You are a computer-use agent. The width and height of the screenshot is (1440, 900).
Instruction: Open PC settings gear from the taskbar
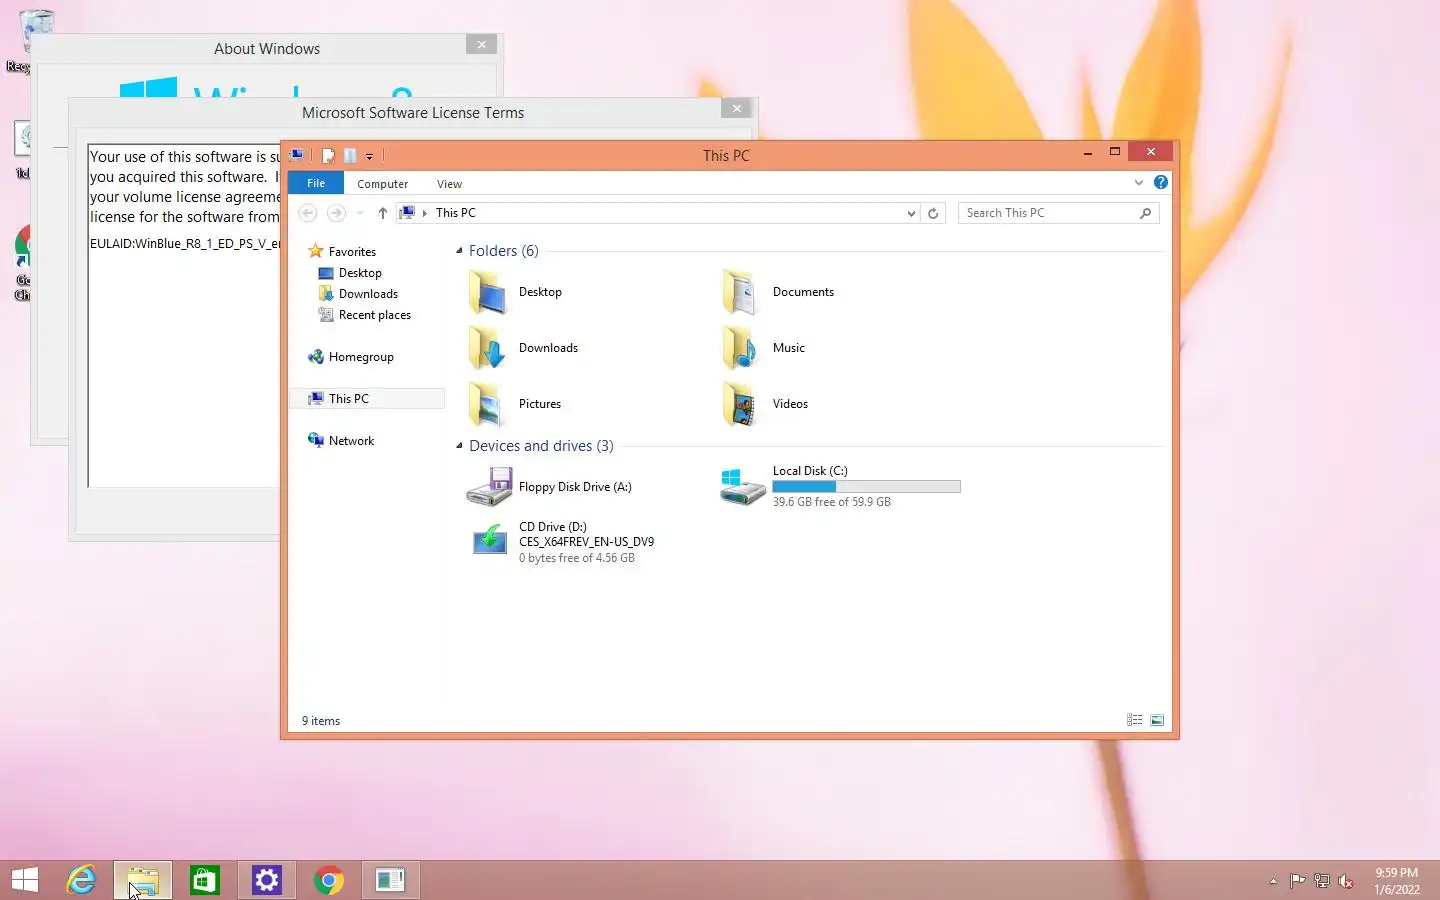tap(267, 880)
